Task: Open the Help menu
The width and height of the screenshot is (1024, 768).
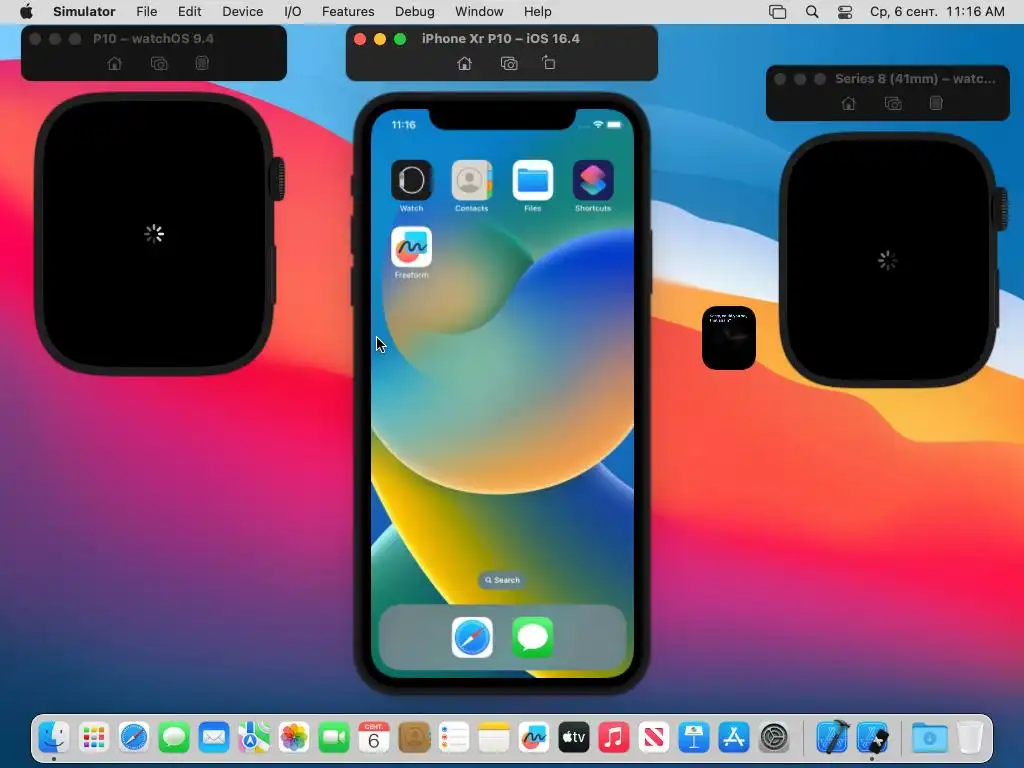Action: point(537,12)
